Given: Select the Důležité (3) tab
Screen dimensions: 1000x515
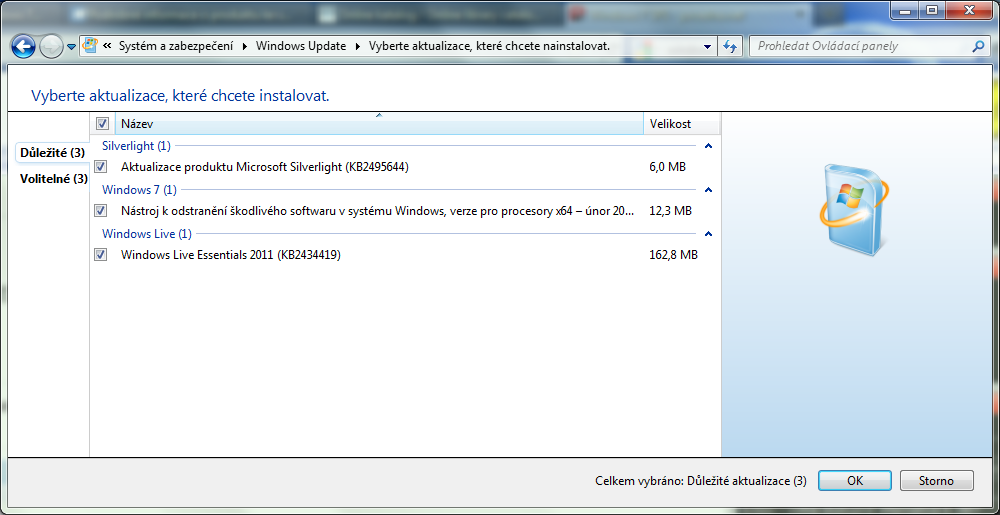Looking at the screenshot, I should click(52, 153).
